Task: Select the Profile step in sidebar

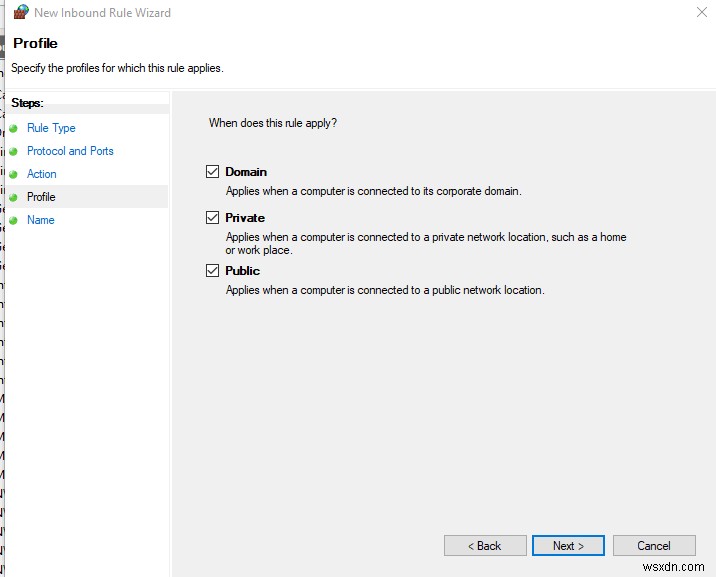Action: click(x=41, y=197)
